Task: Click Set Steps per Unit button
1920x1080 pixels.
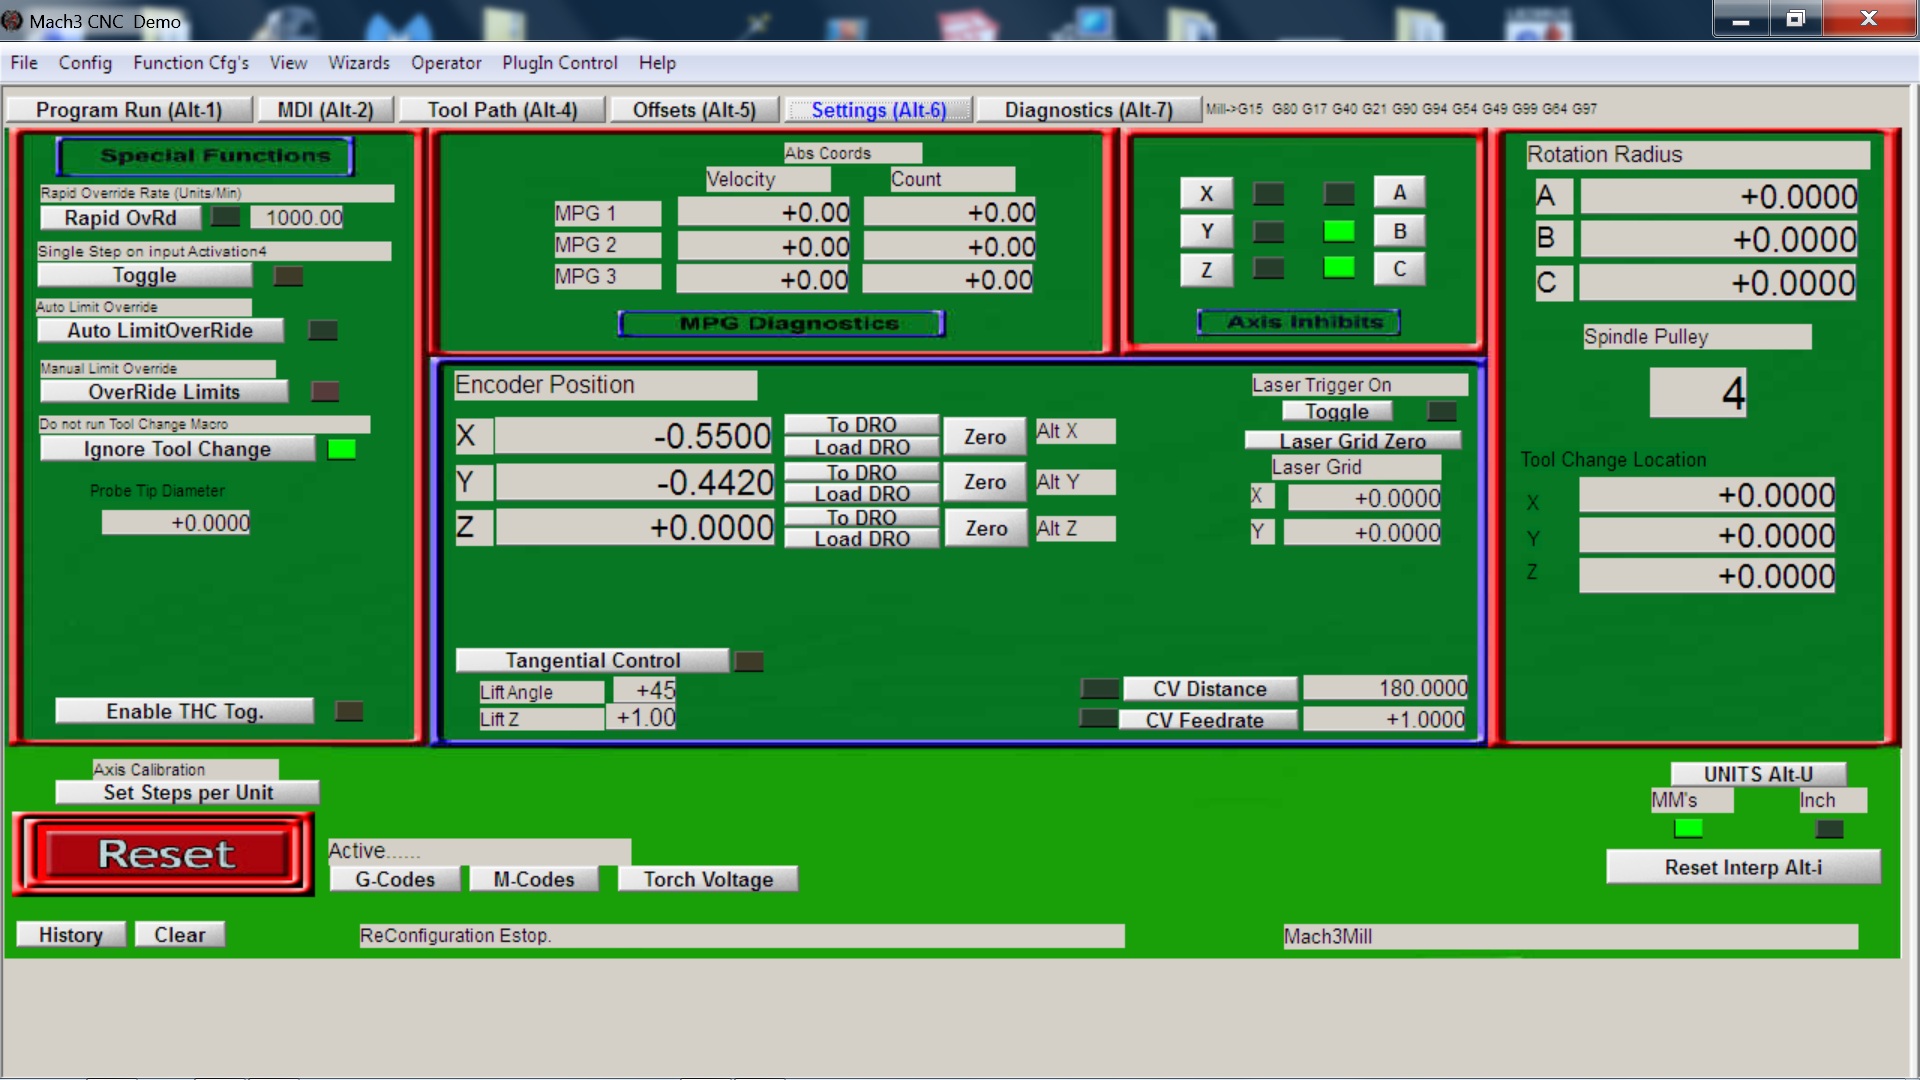Action: (188, 793)
